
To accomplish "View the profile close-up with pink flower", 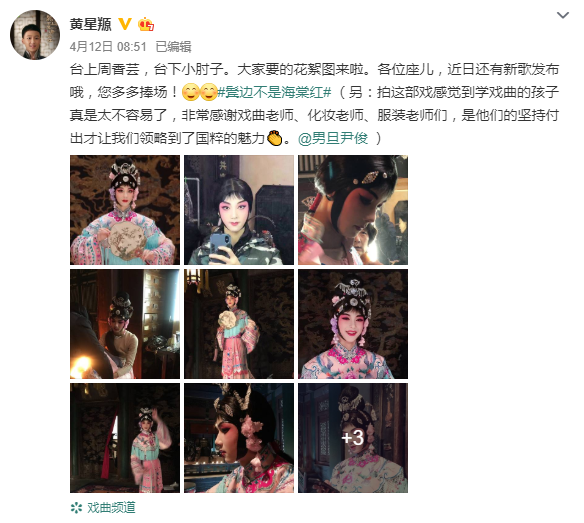I will pyautogui.click(x=239, y=438).
